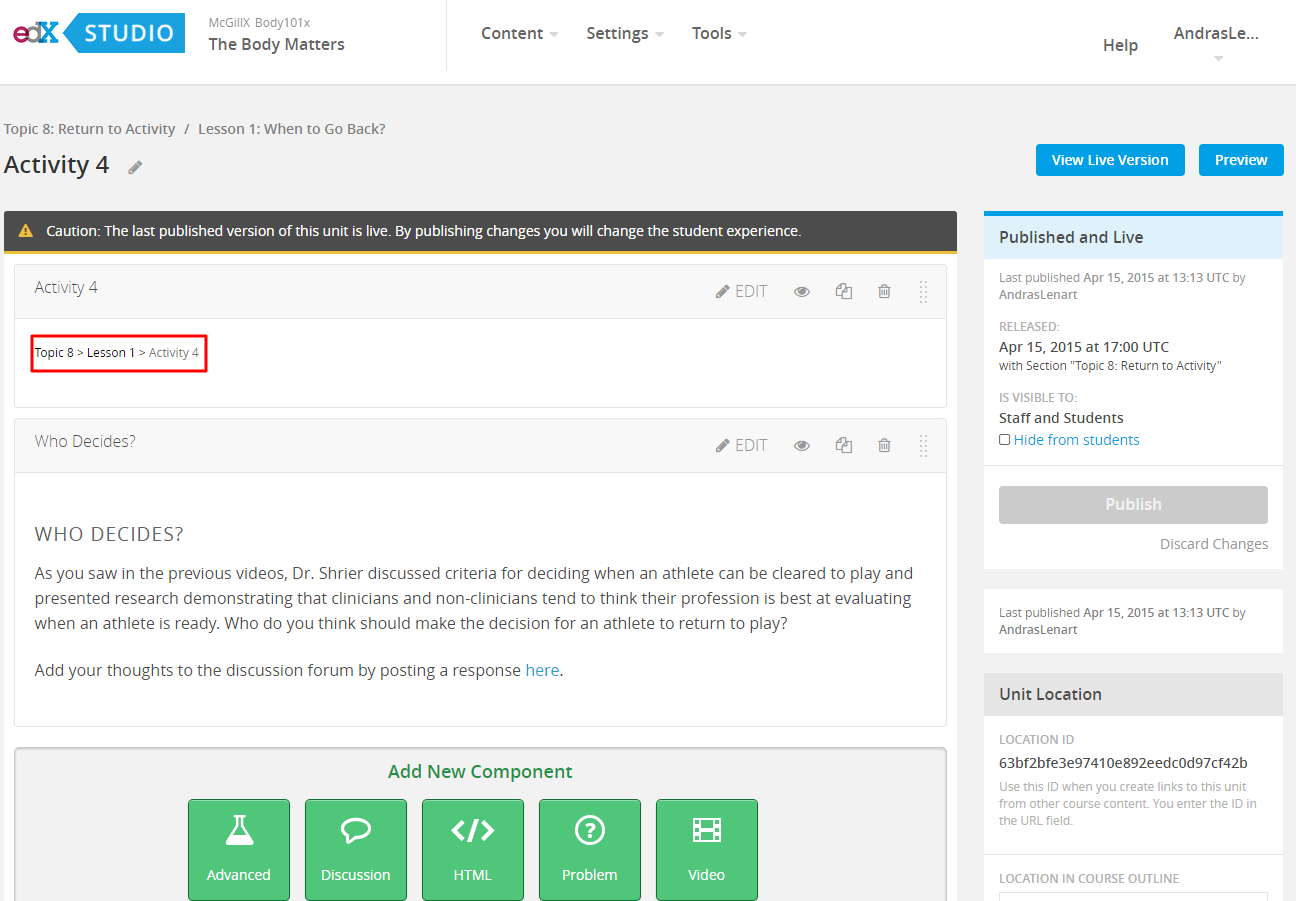Toggle visibility eye on Activity 4 component
The image size is (1296, 901).
[x=802, y=291]
